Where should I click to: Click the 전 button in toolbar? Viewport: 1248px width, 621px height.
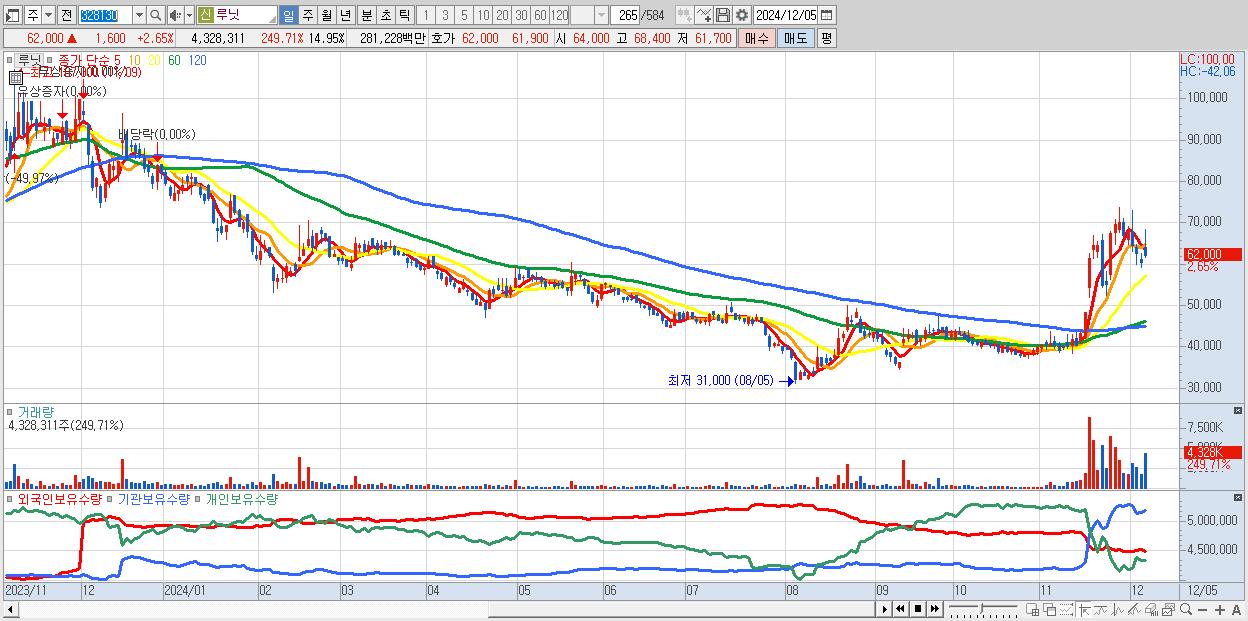(66, 15)
